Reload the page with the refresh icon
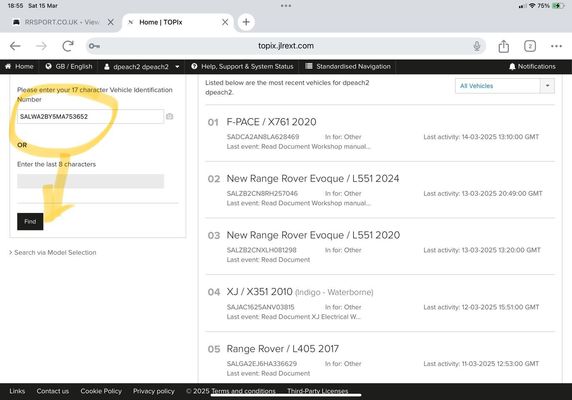Viewport: 572px width, 400px height. point(68,46)
